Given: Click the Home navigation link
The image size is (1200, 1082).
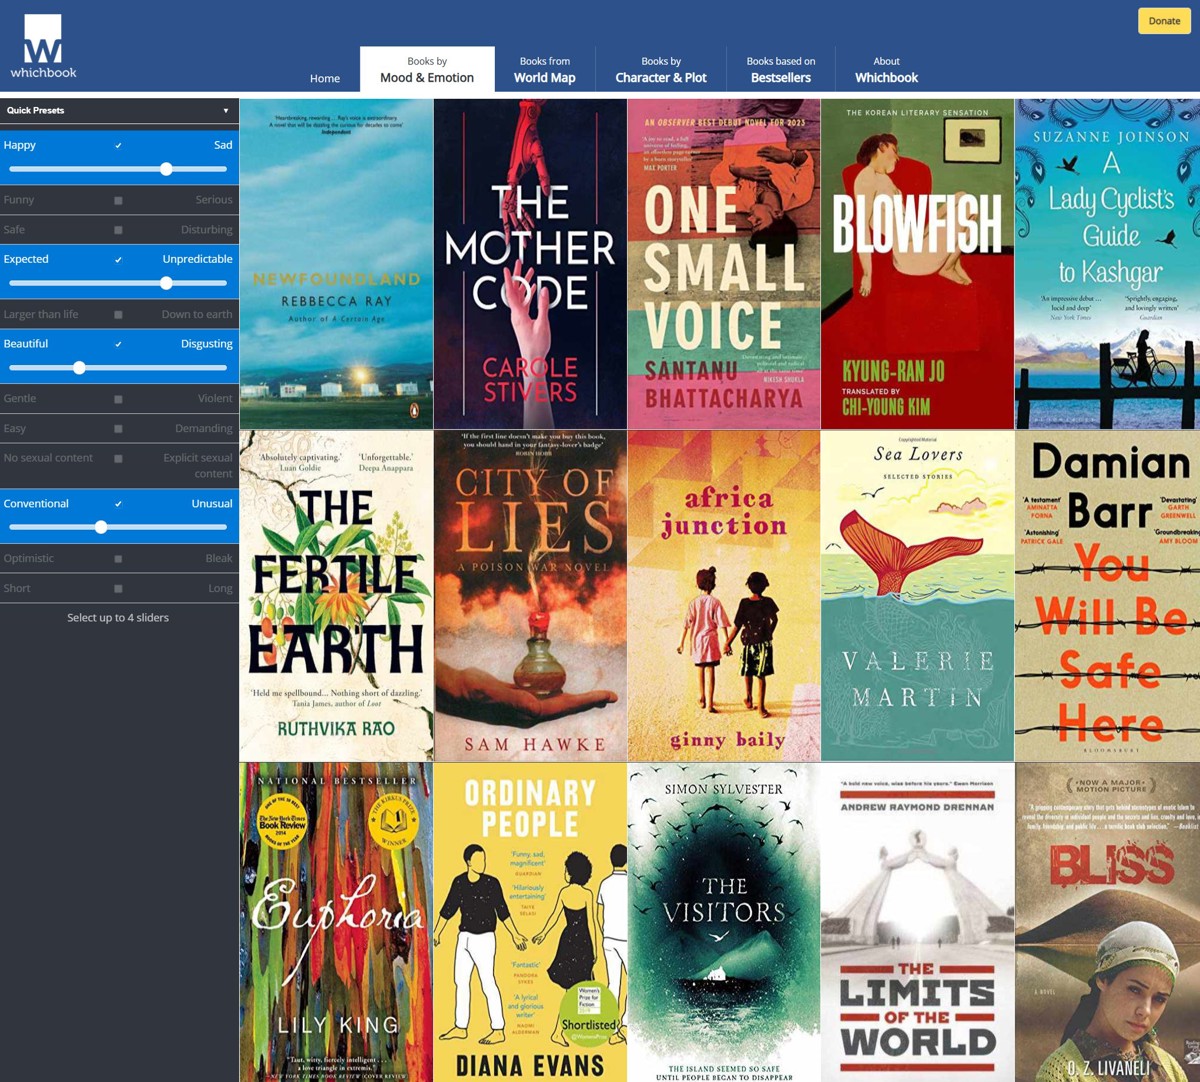Looking at the screenshot, I should 325,78.
